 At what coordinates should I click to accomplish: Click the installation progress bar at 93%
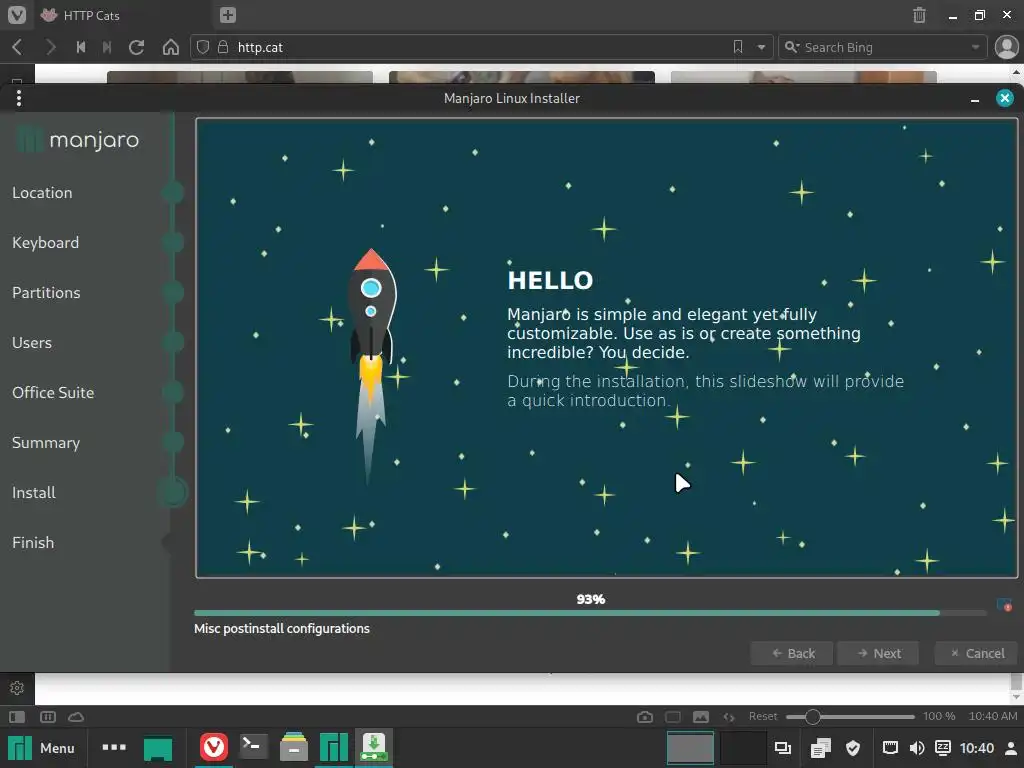pyautogui.click(x=590, y=613)
